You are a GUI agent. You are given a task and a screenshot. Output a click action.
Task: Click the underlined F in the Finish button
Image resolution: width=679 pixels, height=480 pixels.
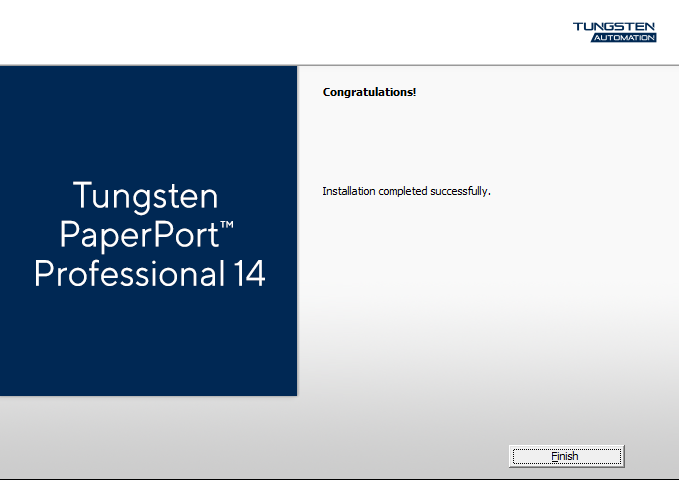coord(553,456)
